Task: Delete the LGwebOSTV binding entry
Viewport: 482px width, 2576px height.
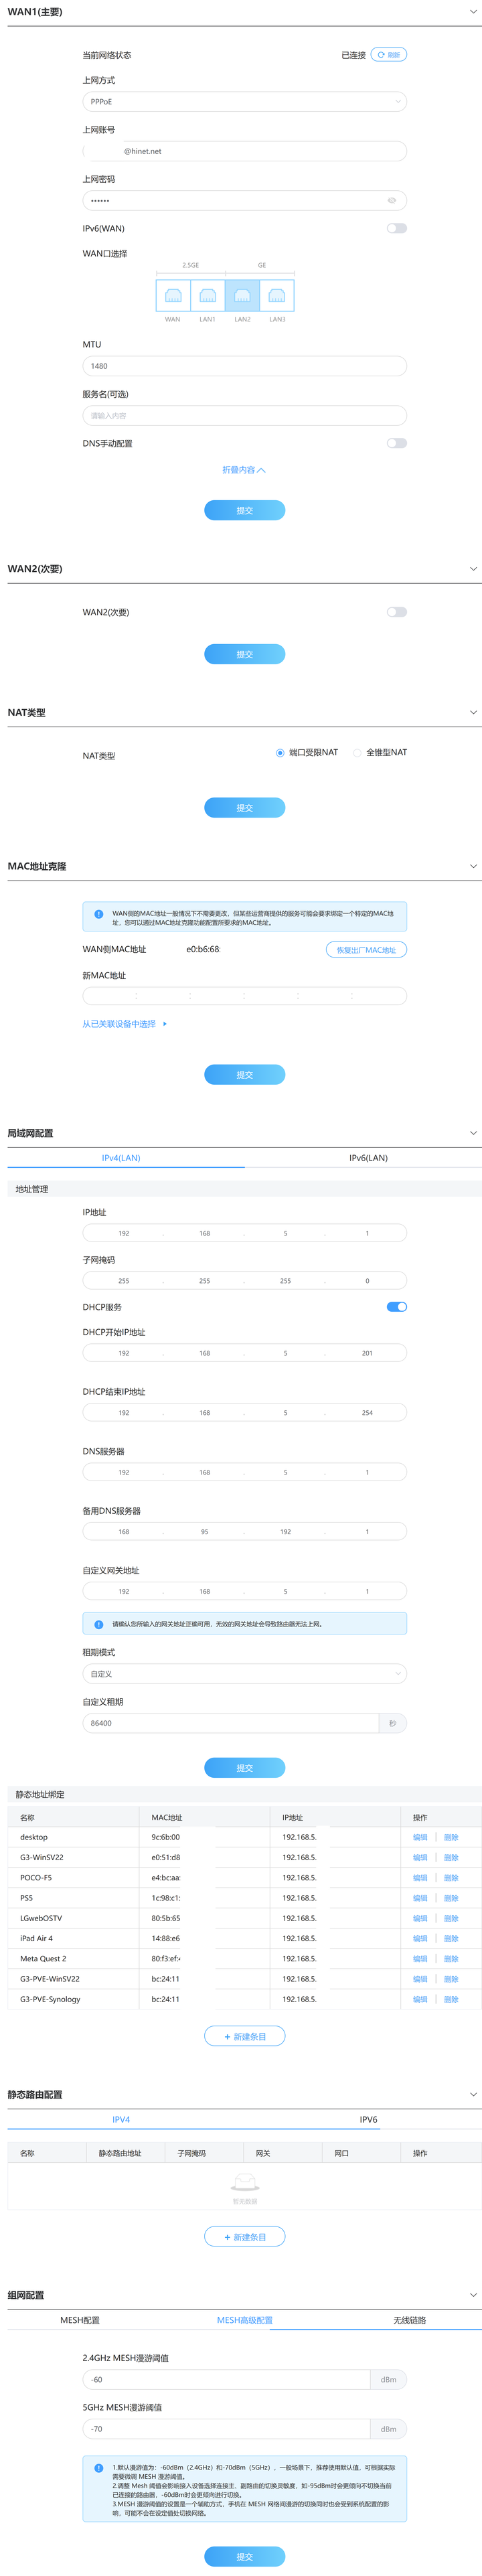Action: click(x=451, y=1918)
